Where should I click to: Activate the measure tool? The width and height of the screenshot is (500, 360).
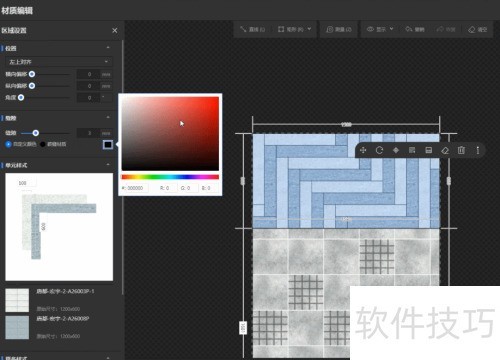(x=339, y=29)
